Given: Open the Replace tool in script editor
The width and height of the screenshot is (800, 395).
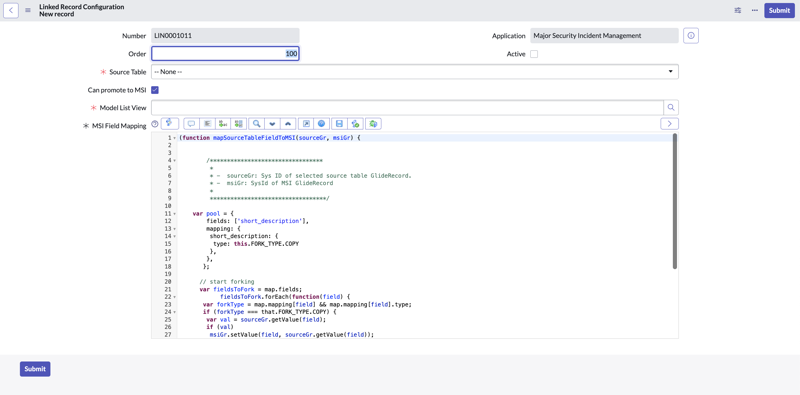Looking at the screenshot, I should point(223,124).
